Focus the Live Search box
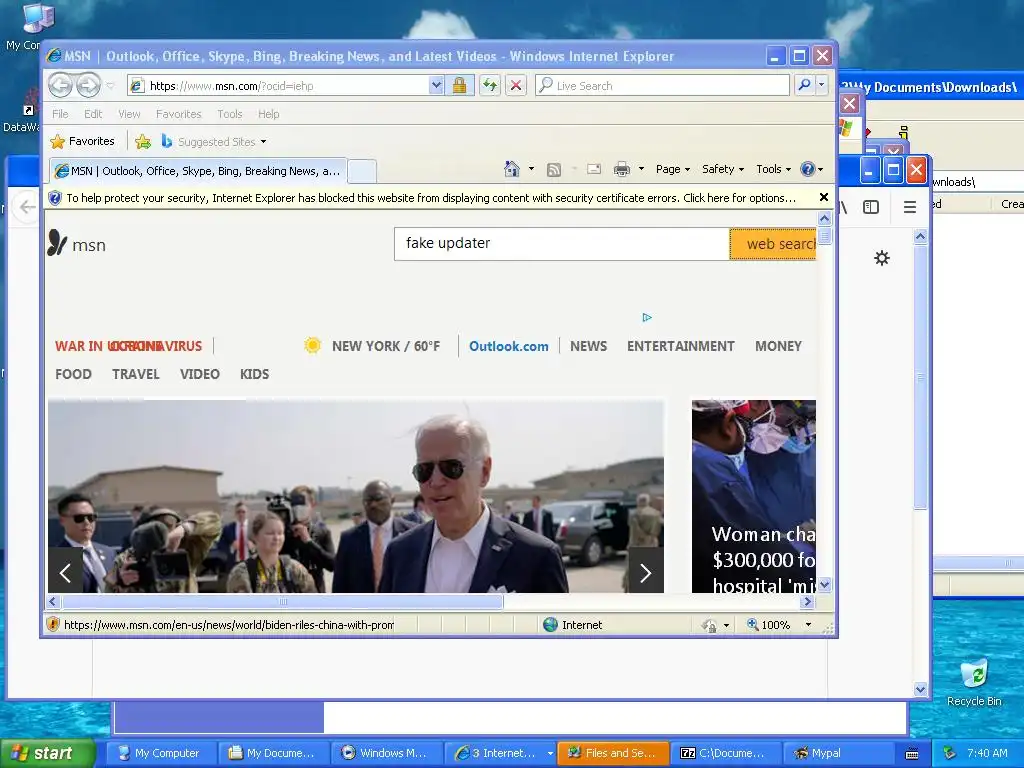1024x768 pixels. pyautogui.click(x=662, y=86)
